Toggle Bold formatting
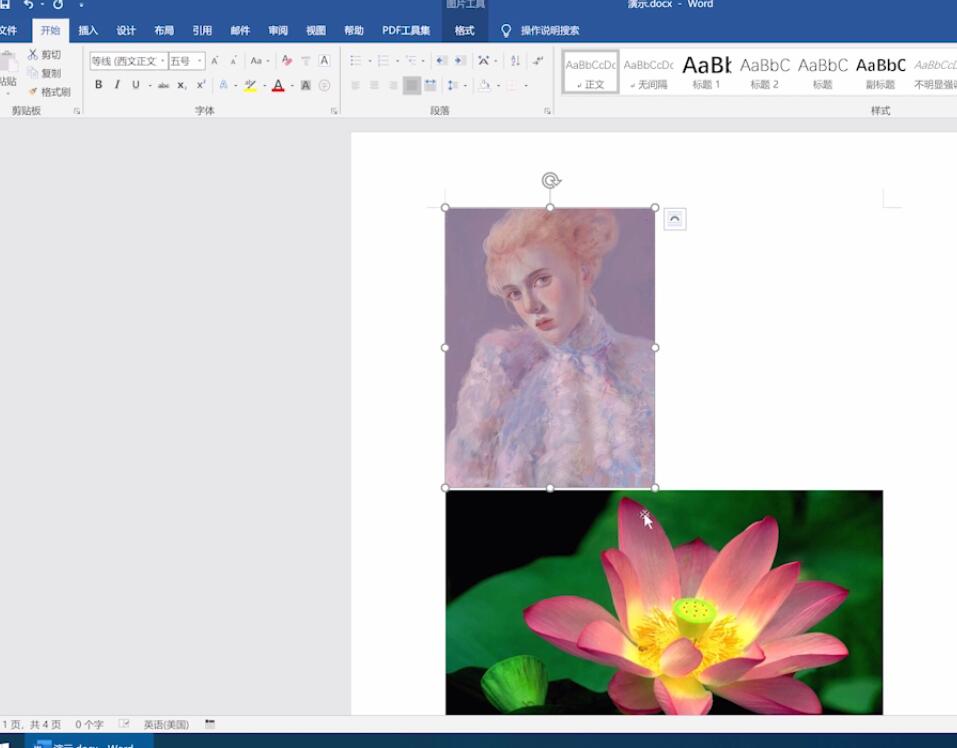The image size is (957, 748). point(98,85)
